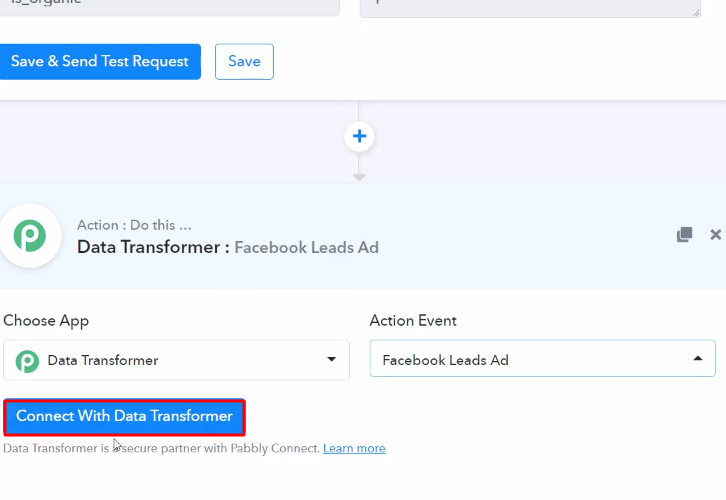Click the partially visible text area at top right
Viewport: 726px width, 500px height.
530,8
